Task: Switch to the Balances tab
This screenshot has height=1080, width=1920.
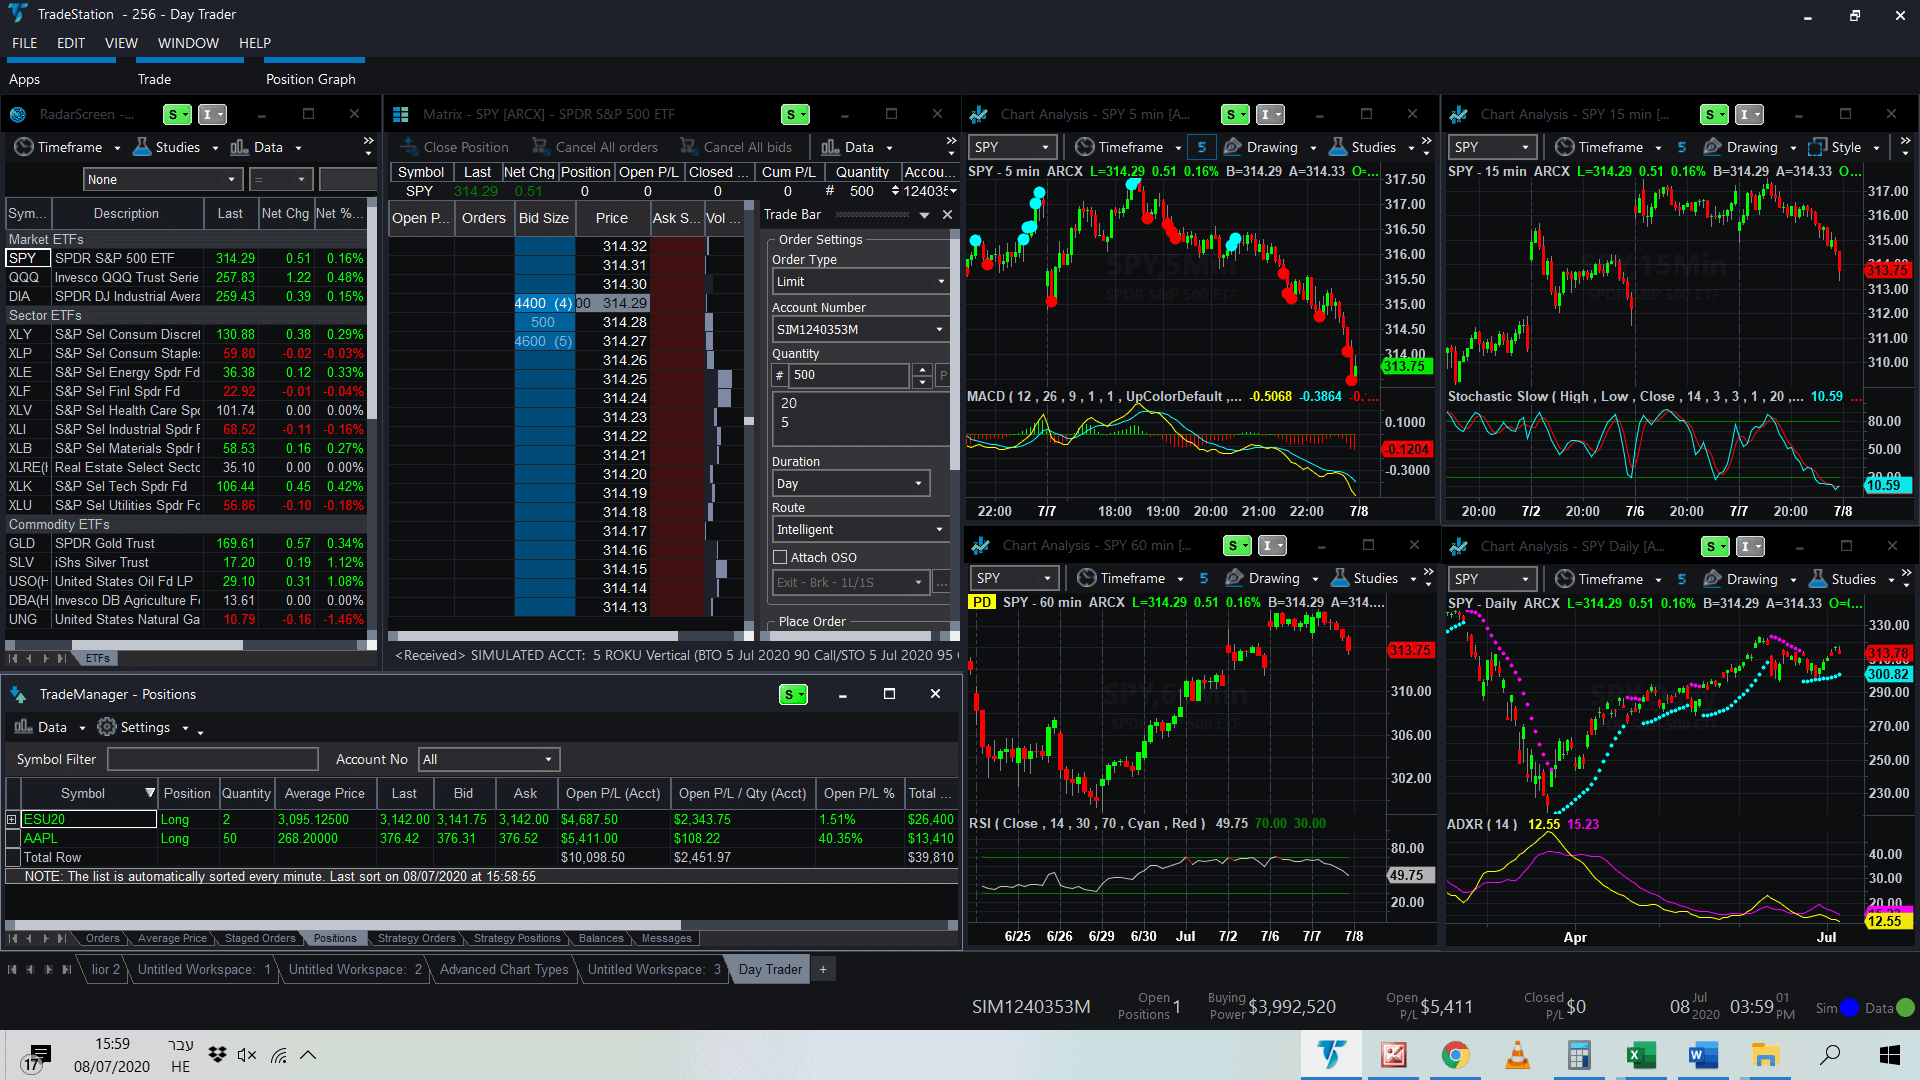Action: click(601, 938)
